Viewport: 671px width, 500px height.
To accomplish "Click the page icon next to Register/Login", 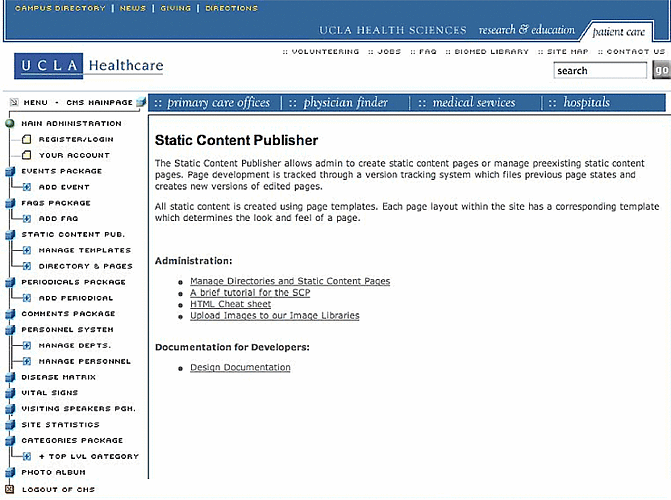I will click(x=27, y=139).
